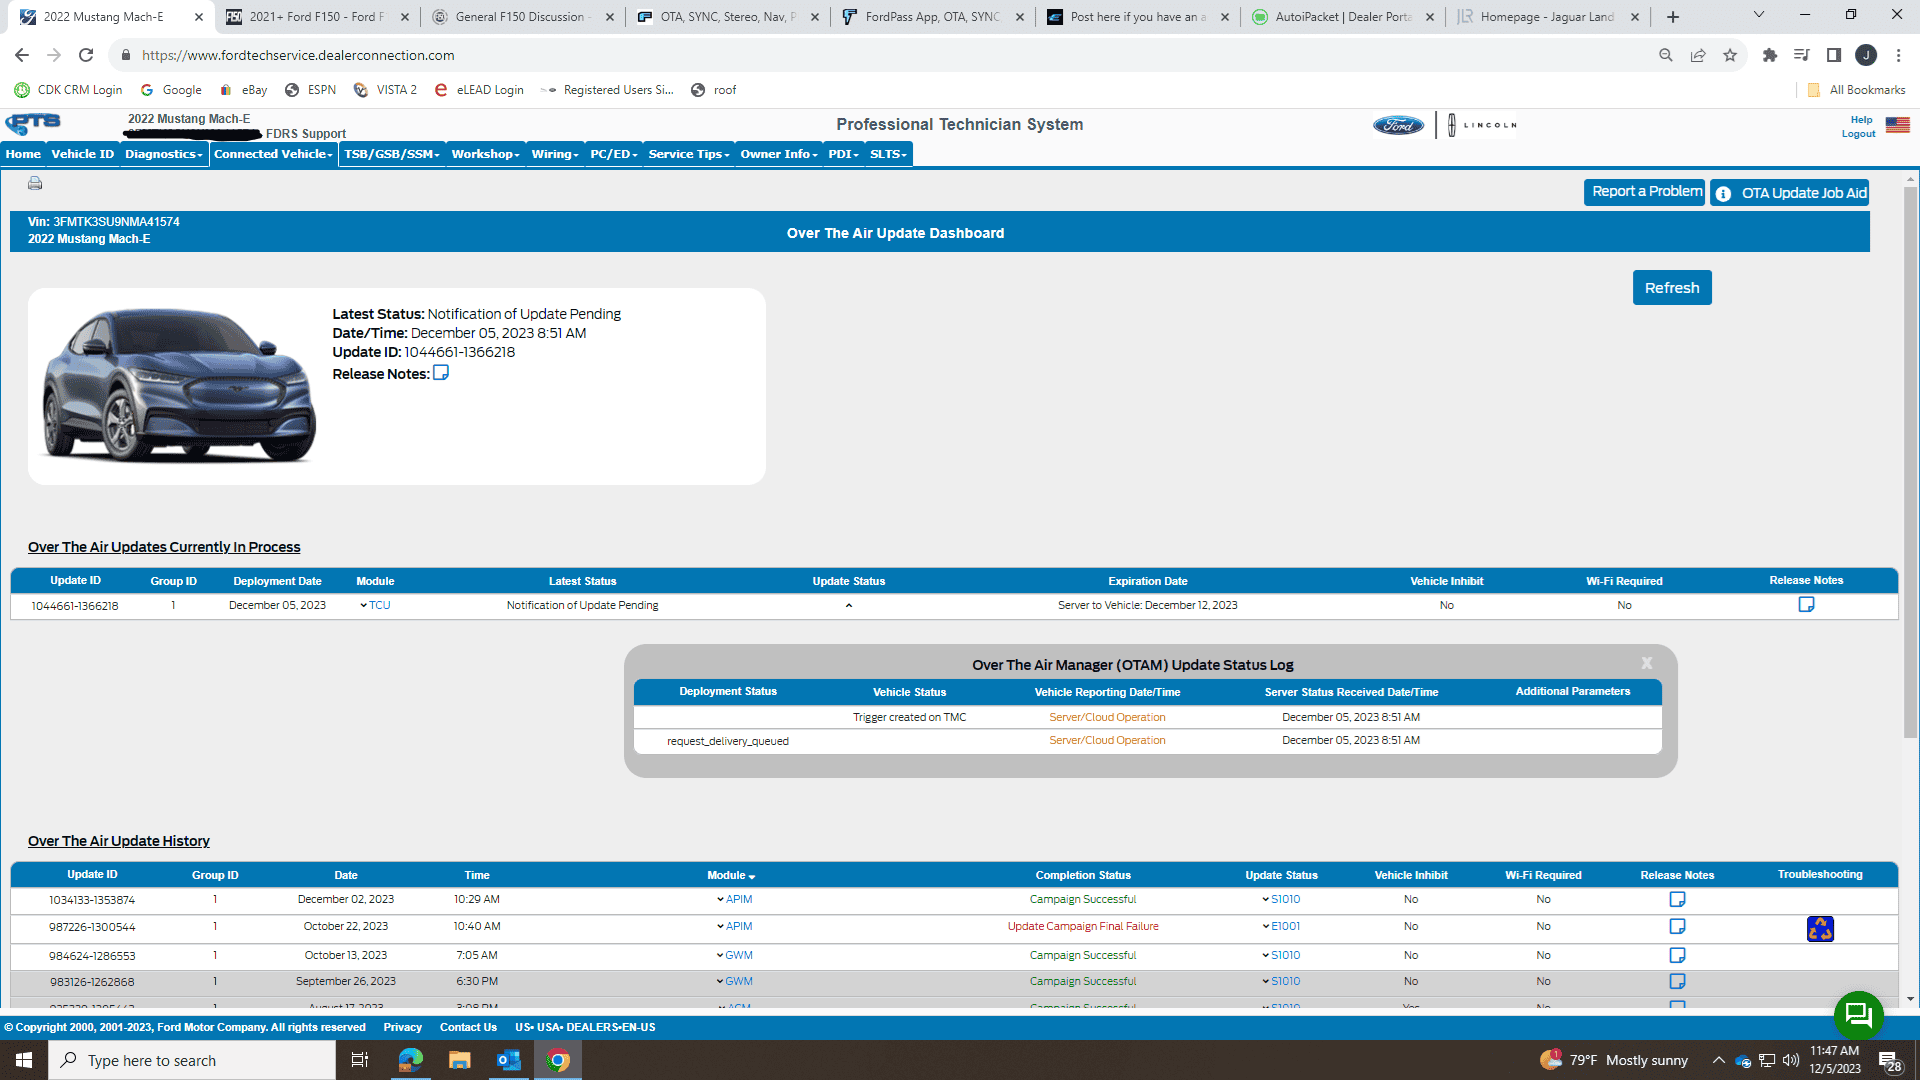Click the Refresh button

(1671, 288)
